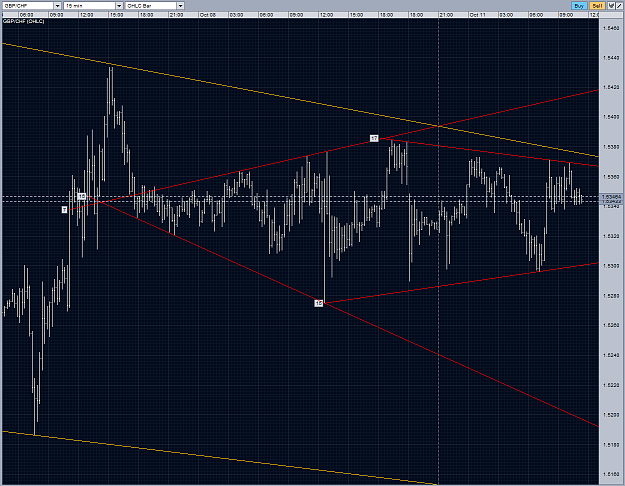Click the current price label on price axis
Viewport: 625px width, 486px height.
[x=612, y=197]
